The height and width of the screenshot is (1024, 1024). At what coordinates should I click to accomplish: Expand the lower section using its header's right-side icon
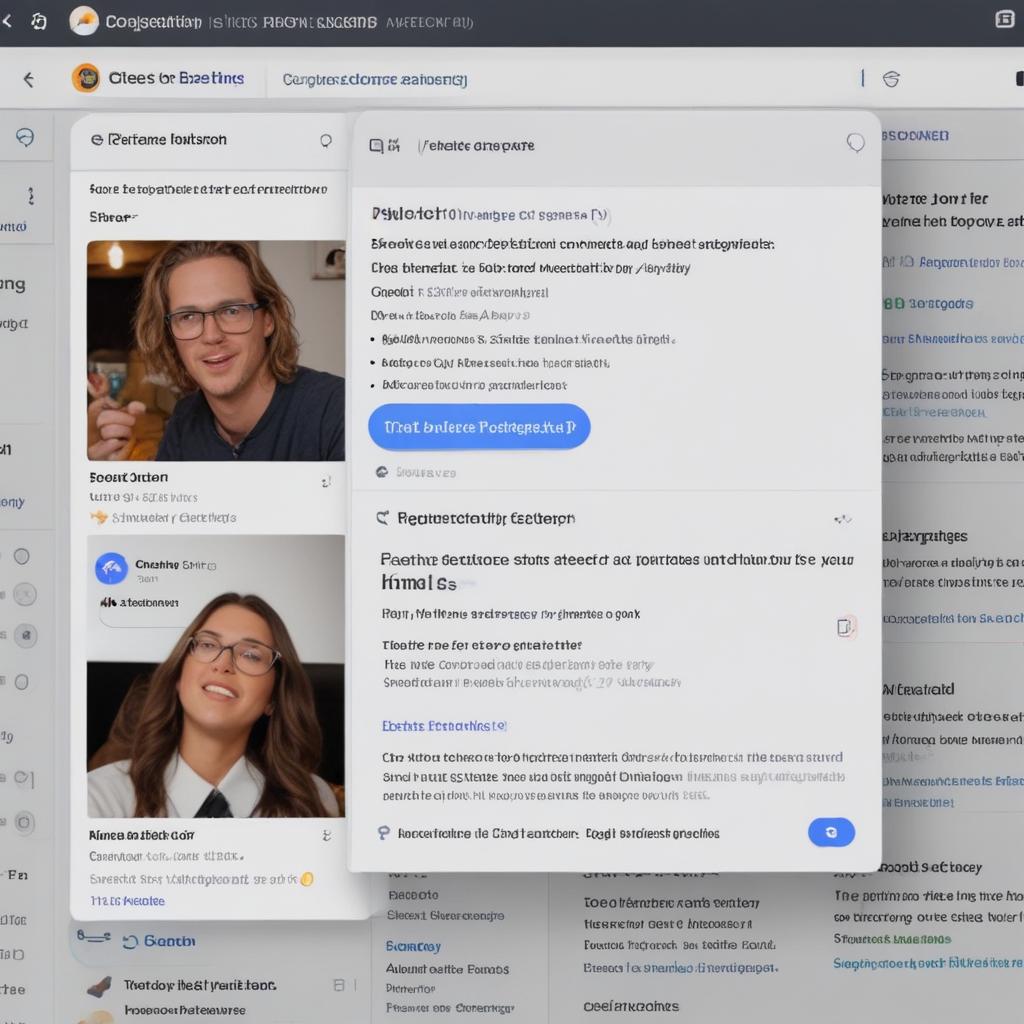(842, 519)
